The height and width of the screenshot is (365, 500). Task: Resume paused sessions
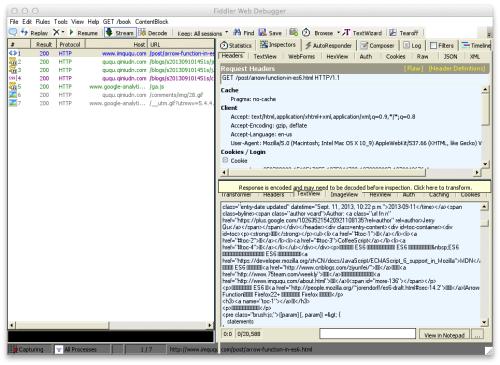pos(83,33)
